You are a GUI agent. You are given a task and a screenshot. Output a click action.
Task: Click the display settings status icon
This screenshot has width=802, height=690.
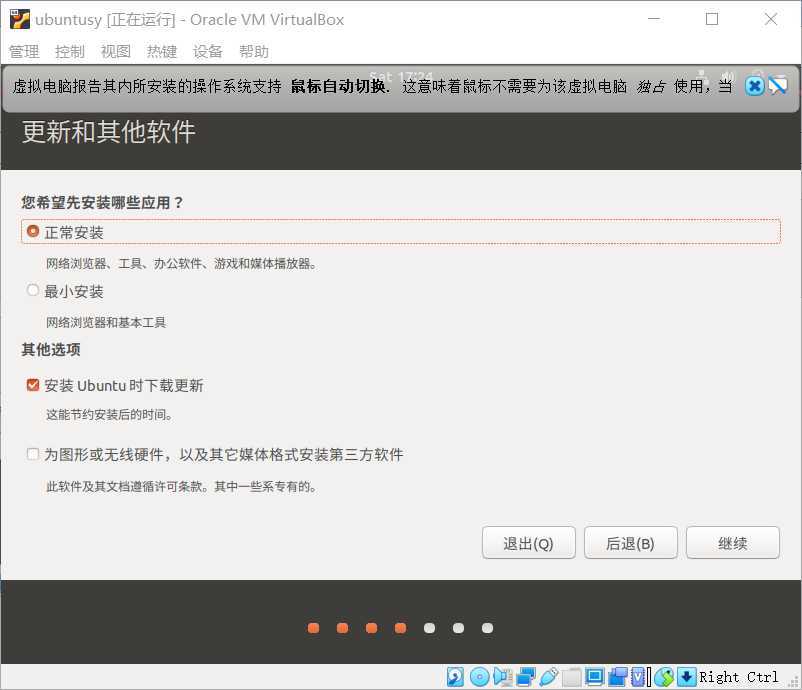point(595,677)
